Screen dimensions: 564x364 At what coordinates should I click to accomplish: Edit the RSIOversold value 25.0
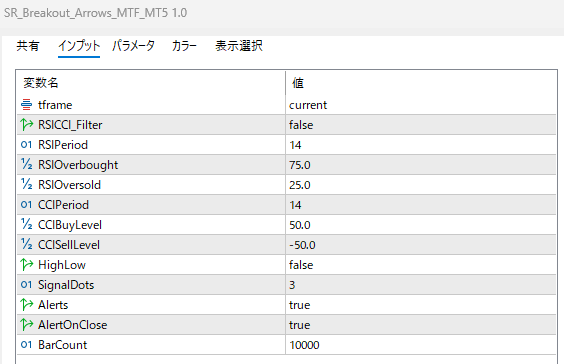420,185
